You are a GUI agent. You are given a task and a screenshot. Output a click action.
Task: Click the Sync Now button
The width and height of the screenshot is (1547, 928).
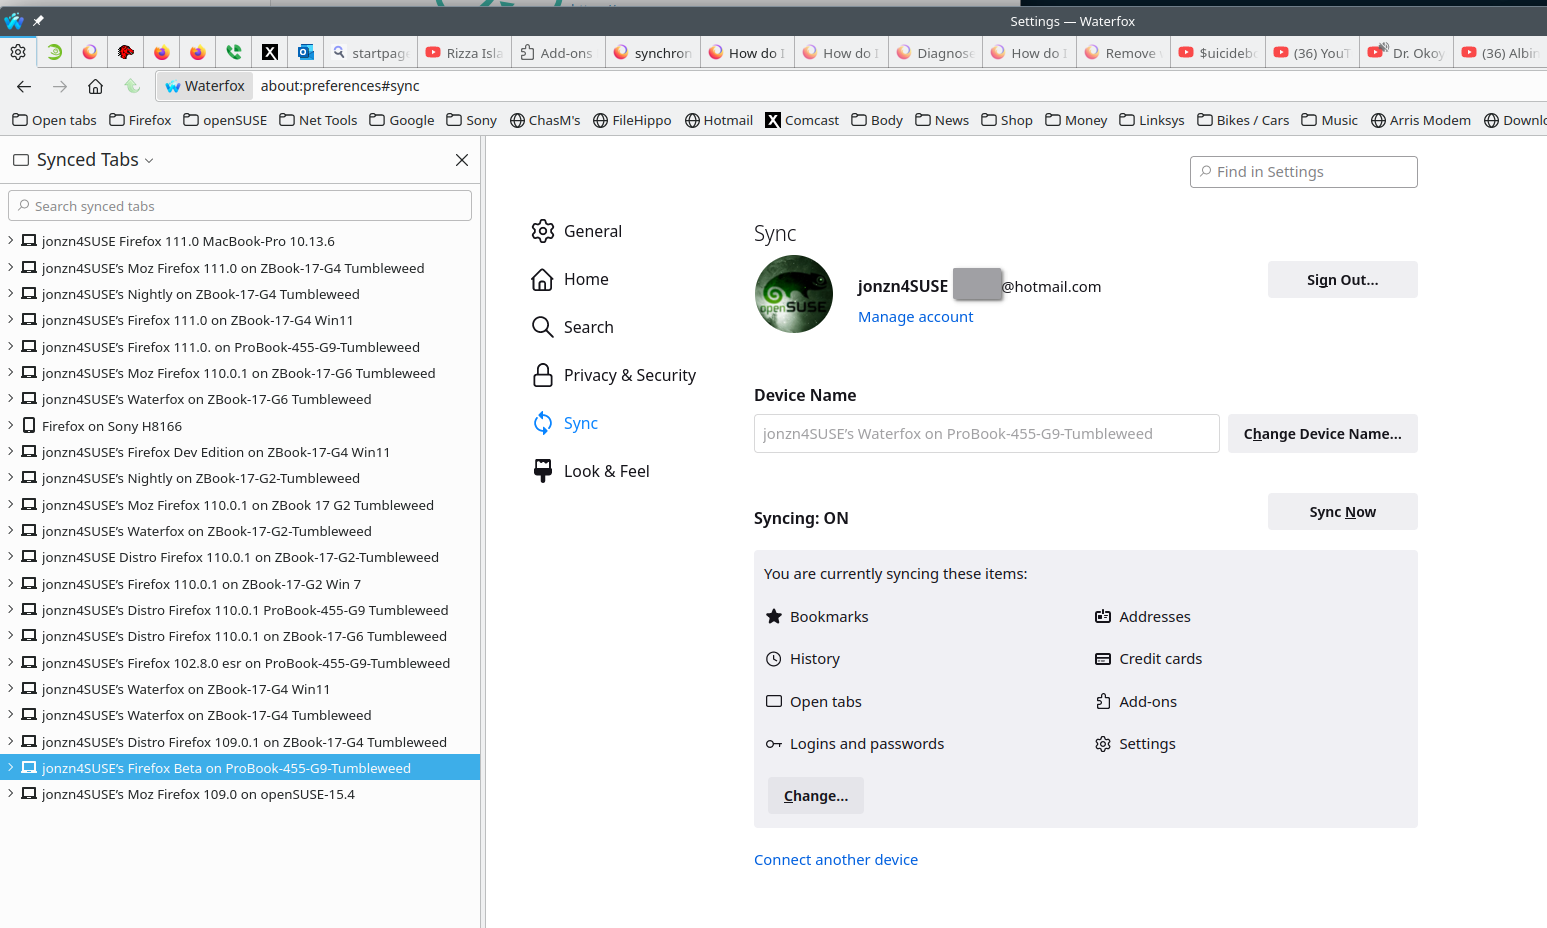coord(1341,512)
